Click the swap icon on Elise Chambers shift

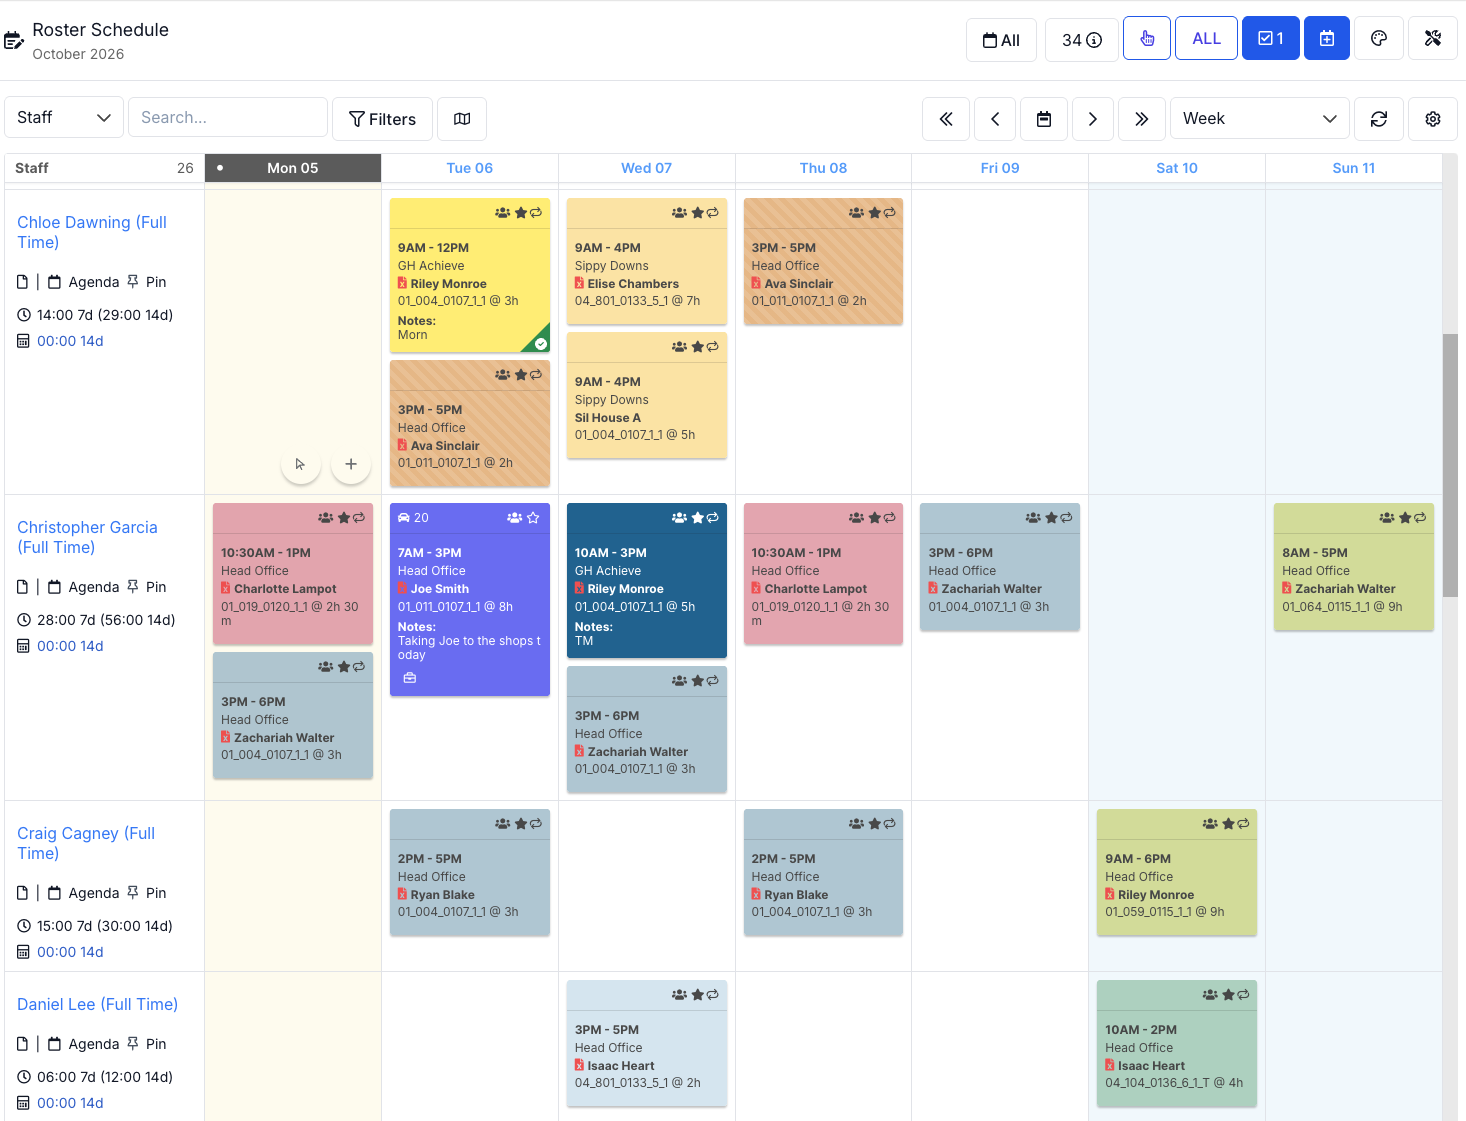713,213
